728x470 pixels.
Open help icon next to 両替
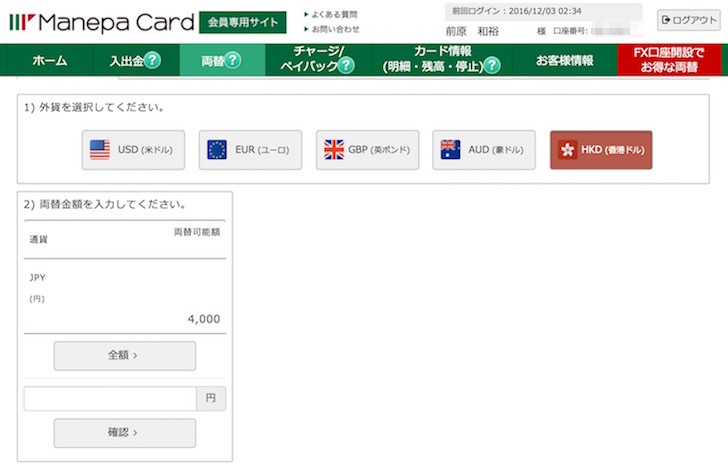233,60
